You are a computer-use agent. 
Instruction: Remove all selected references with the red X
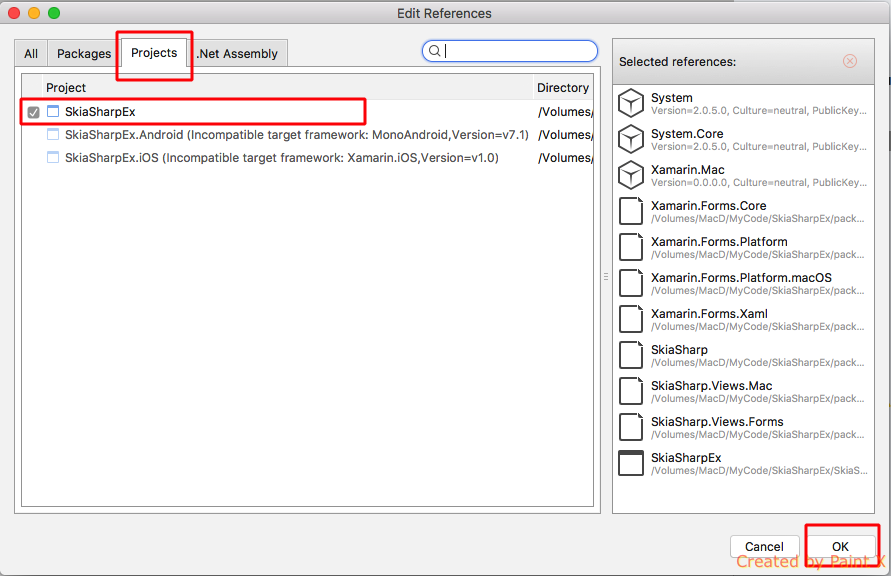(x=850, y=61)
